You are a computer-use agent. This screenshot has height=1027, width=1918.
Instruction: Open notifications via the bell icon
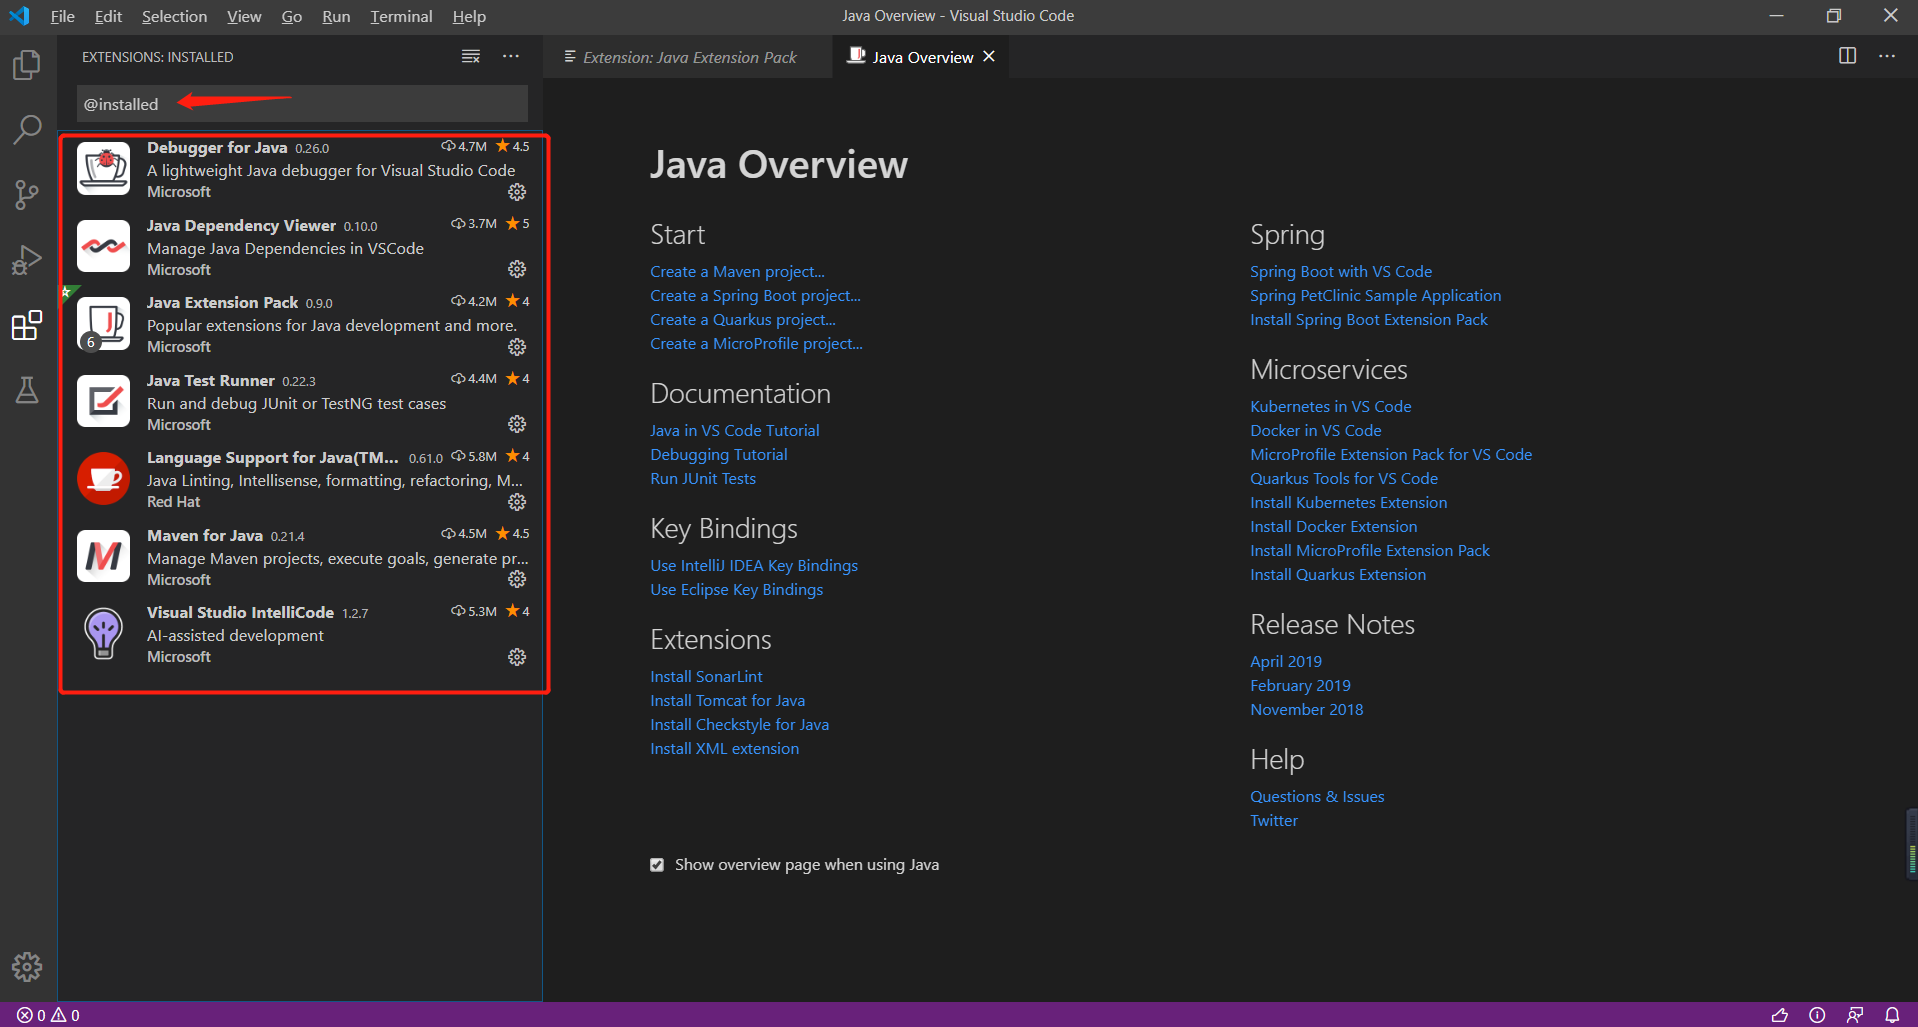click(x=1892, y=1013)
